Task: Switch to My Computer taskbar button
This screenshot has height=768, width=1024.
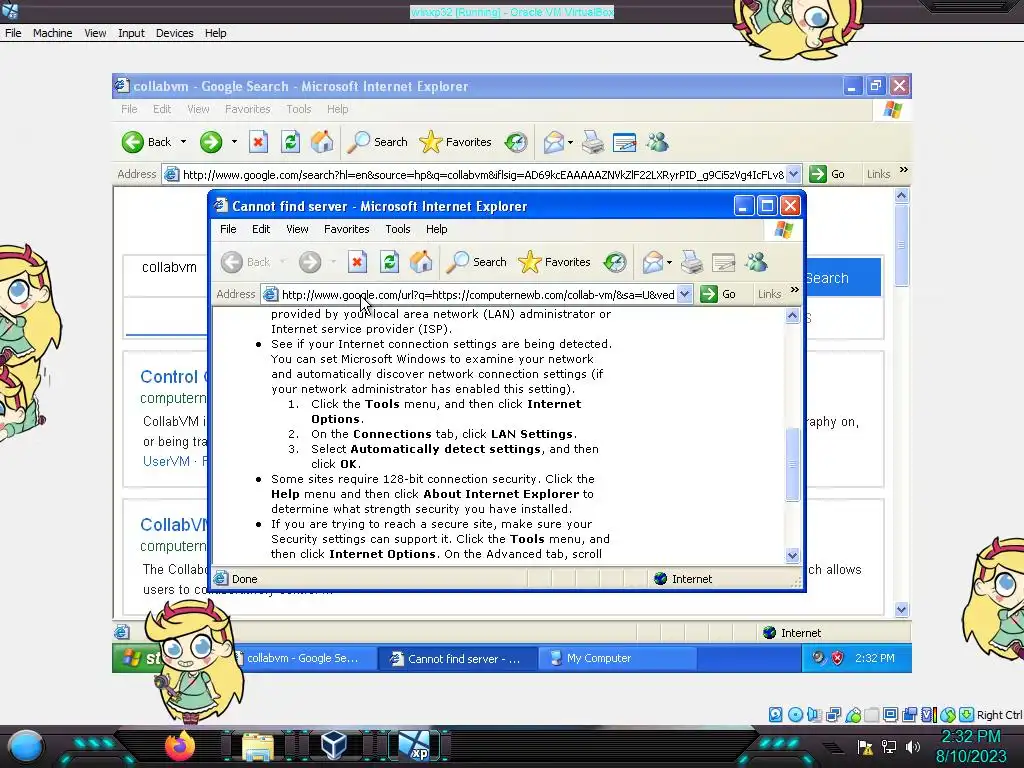Action: click(617, 658)
